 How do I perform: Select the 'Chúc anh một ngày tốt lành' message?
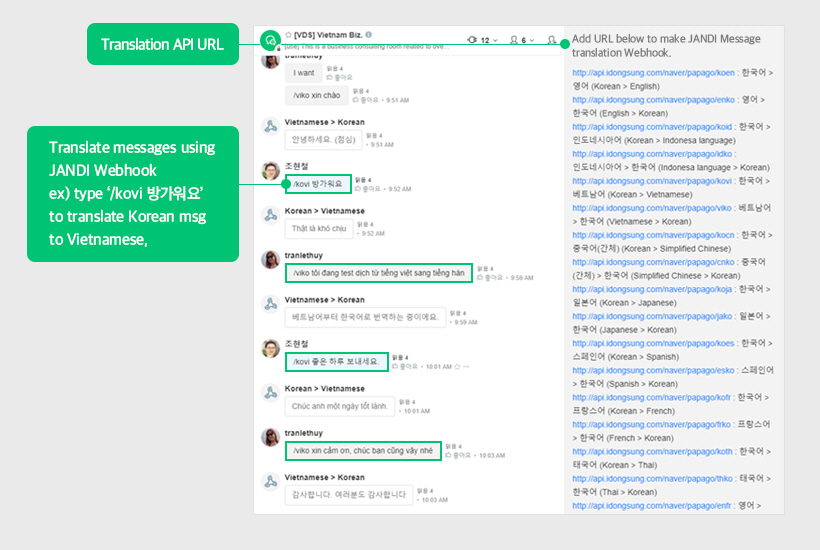339,406
